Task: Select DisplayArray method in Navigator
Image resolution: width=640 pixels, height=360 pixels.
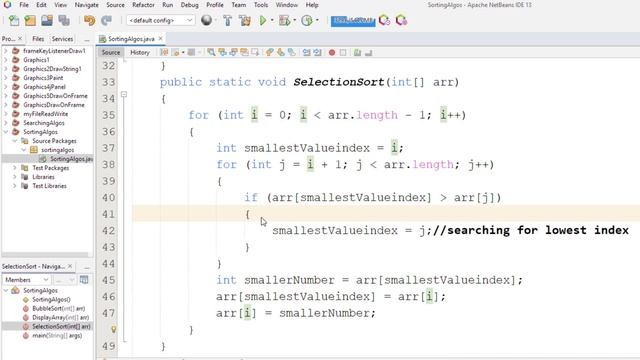Action: (60, 317)
